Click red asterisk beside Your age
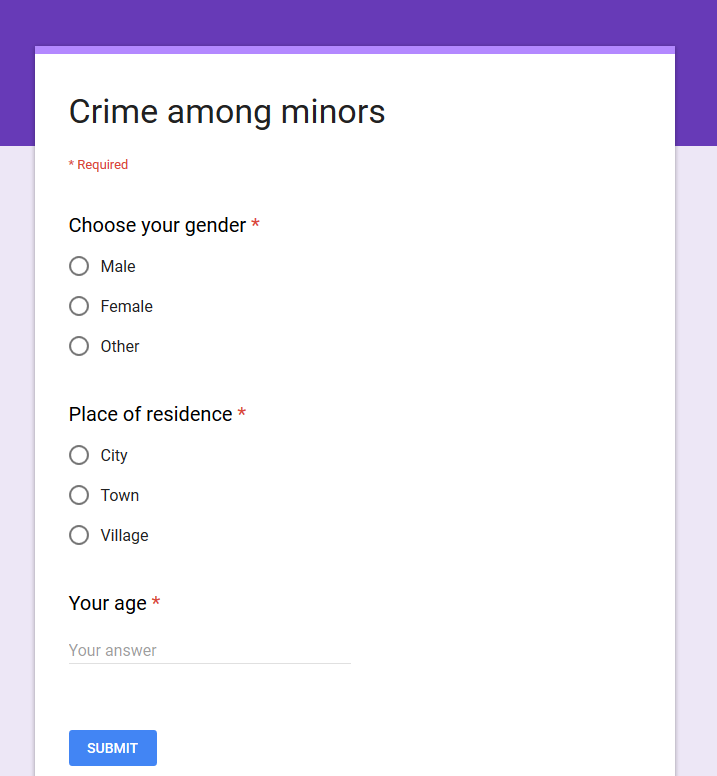Viewport: 717px width, 776px height. (156, 600)
